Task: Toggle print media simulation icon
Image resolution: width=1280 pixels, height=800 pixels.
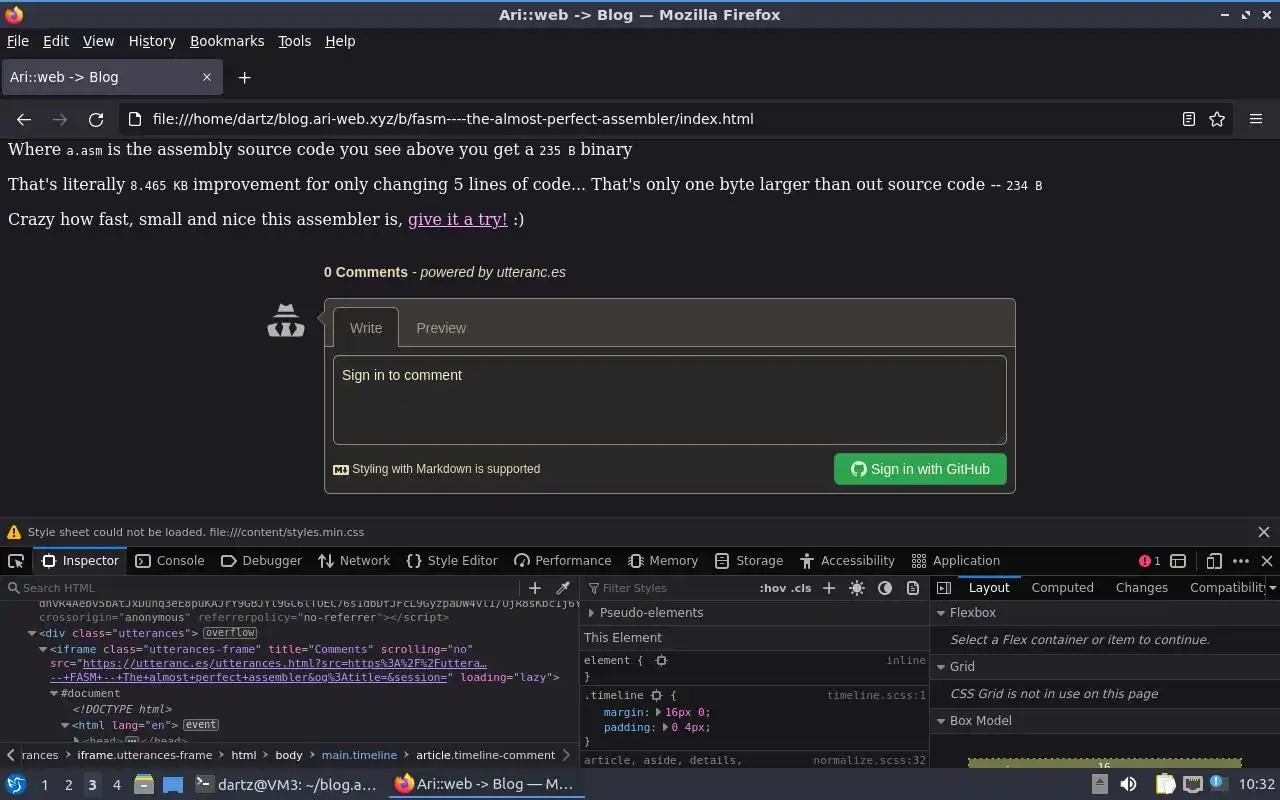Action: point(913,588)
